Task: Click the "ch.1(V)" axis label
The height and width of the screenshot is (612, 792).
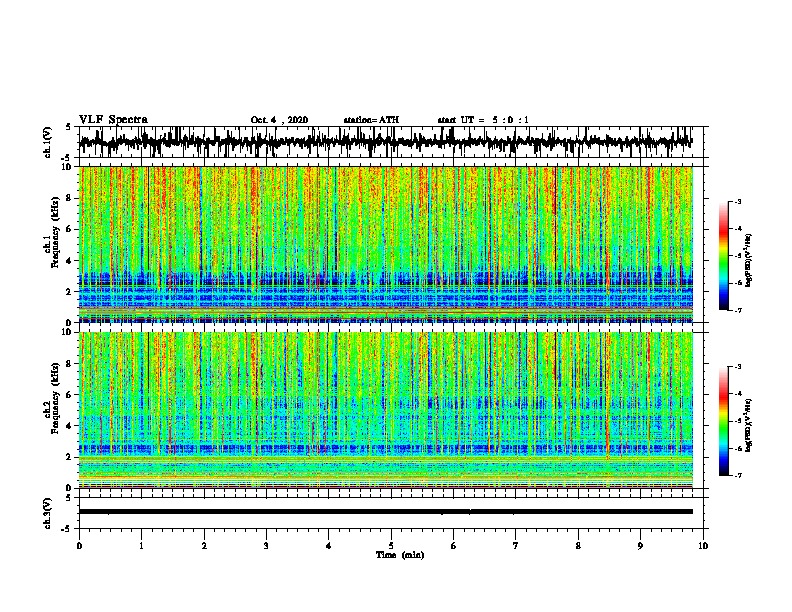Action: tap(48, 142)
